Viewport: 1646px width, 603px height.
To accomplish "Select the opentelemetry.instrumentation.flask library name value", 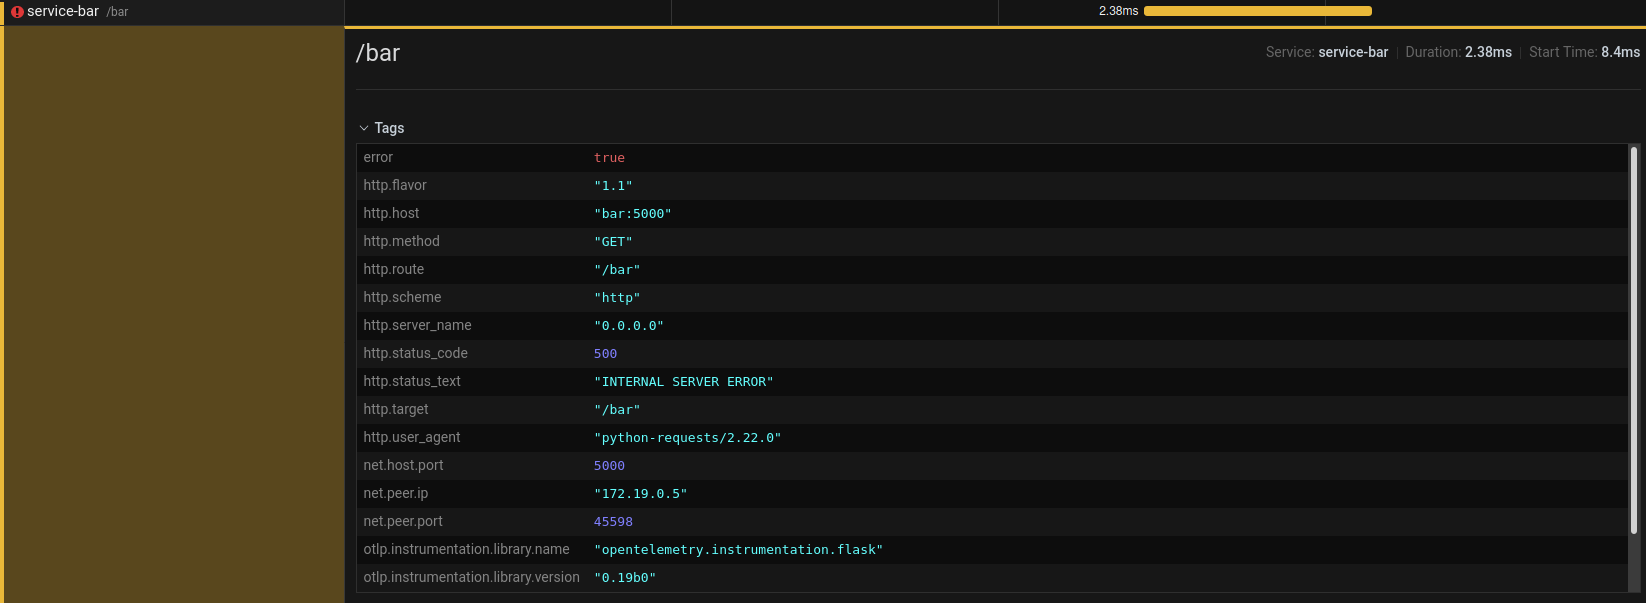I will pos(738,550).
